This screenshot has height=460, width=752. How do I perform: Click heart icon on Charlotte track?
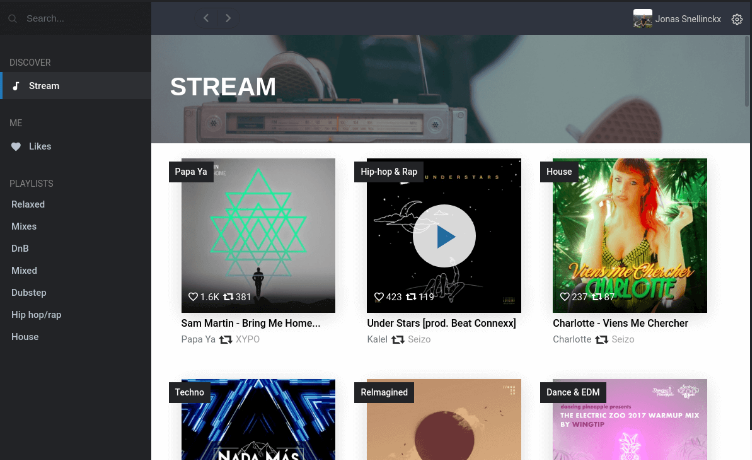tap(564, 296)
